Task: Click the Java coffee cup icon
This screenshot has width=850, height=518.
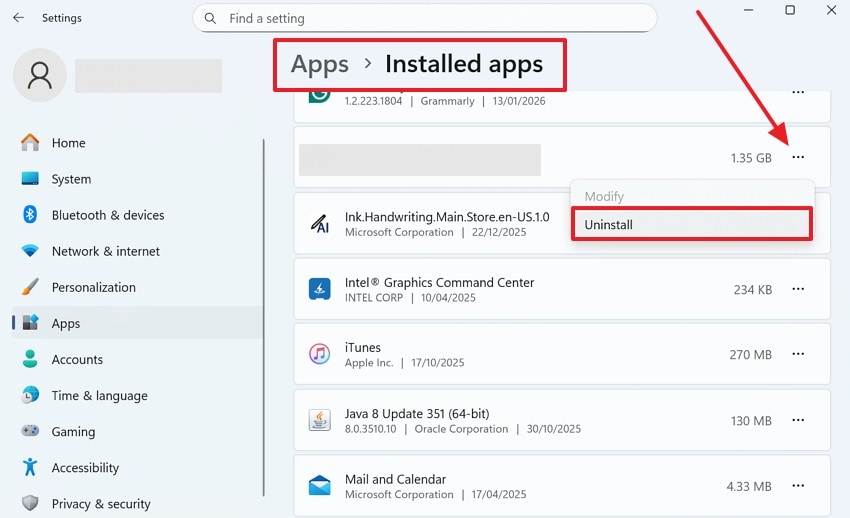Action: 319,420
